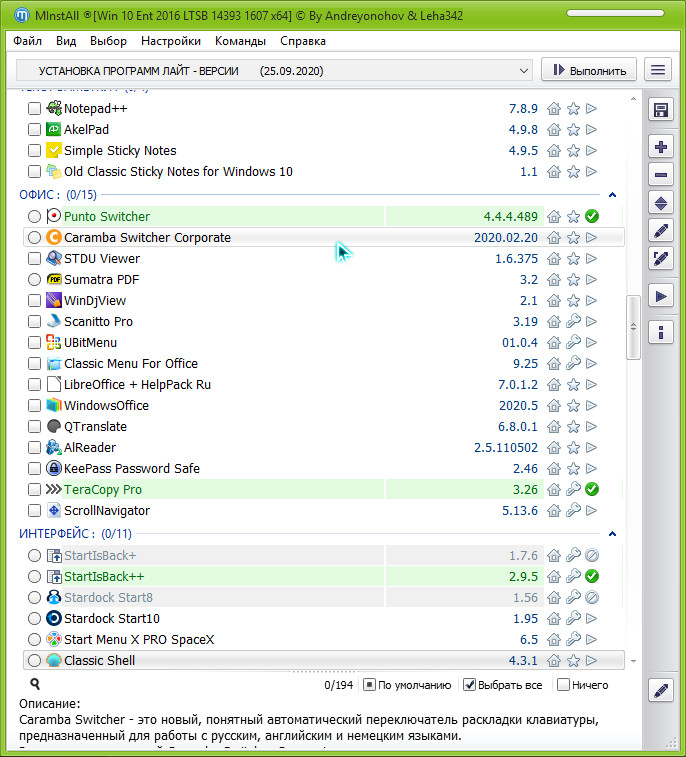
Task: Toggle the По умолчанию checkbox
Action: pyautogui.click(x=369, y=685)
